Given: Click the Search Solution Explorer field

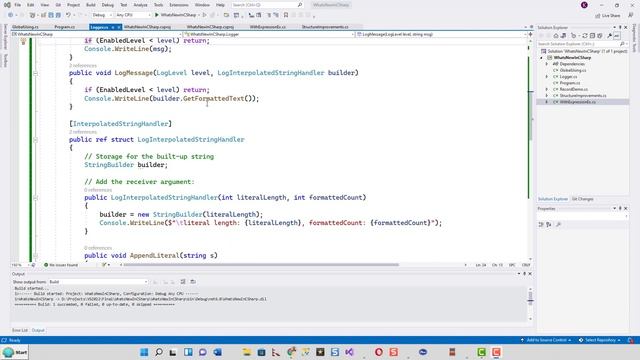Looking at the screenshot, I should pyautogui.click(x=581, y=44).
